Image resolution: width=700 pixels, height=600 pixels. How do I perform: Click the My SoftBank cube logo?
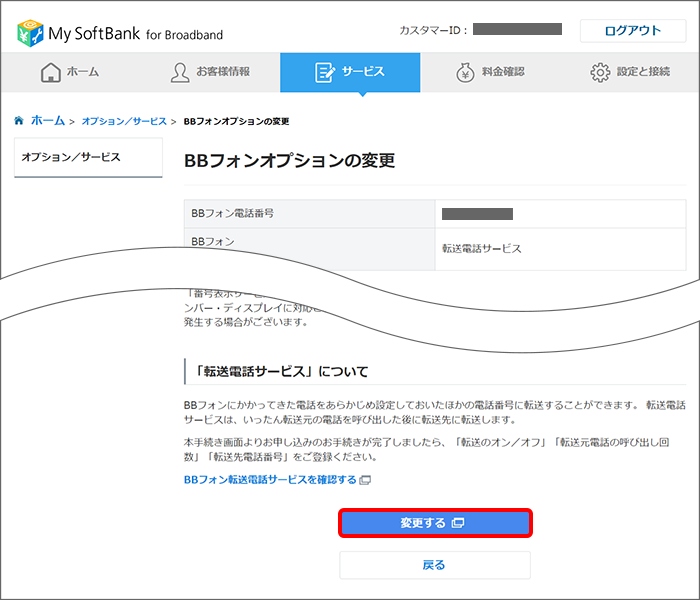(30, 33)
